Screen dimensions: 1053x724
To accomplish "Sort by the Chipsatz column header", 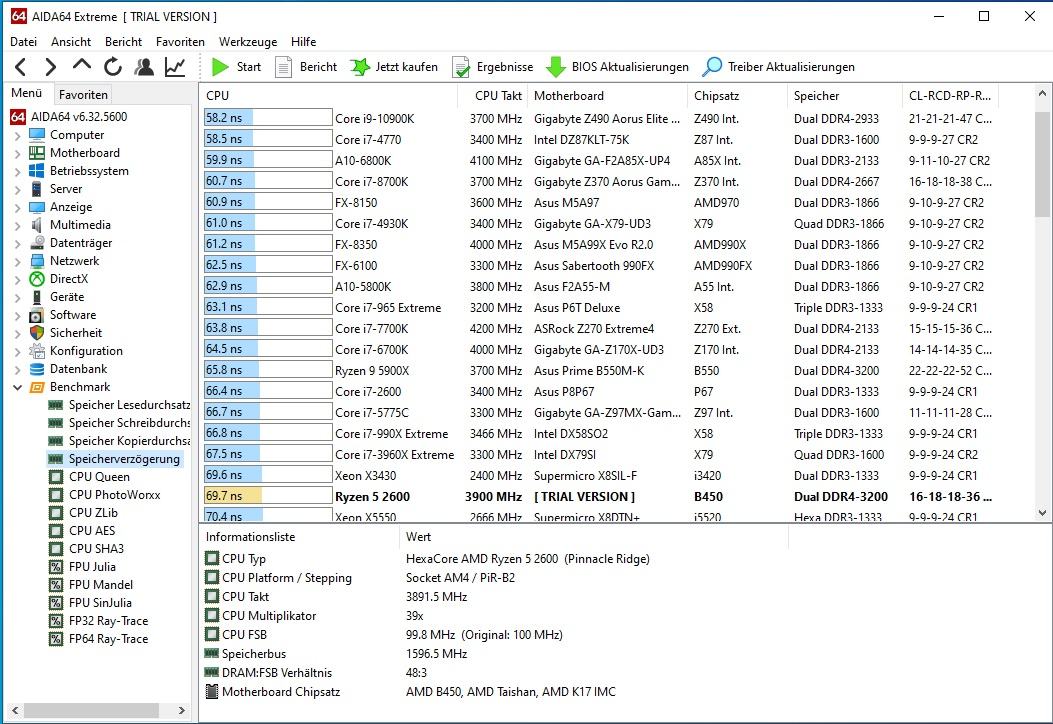I will tap(737, 96).
